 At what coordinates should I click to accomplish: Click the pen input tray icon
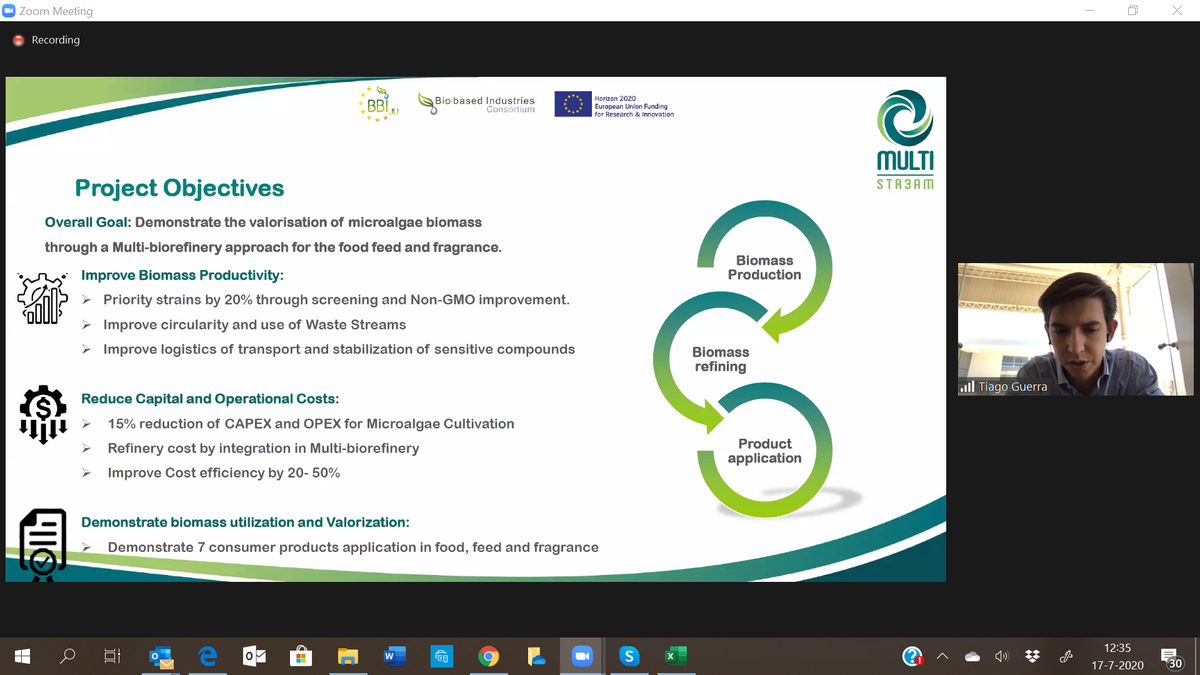(x=1066, y=656)
